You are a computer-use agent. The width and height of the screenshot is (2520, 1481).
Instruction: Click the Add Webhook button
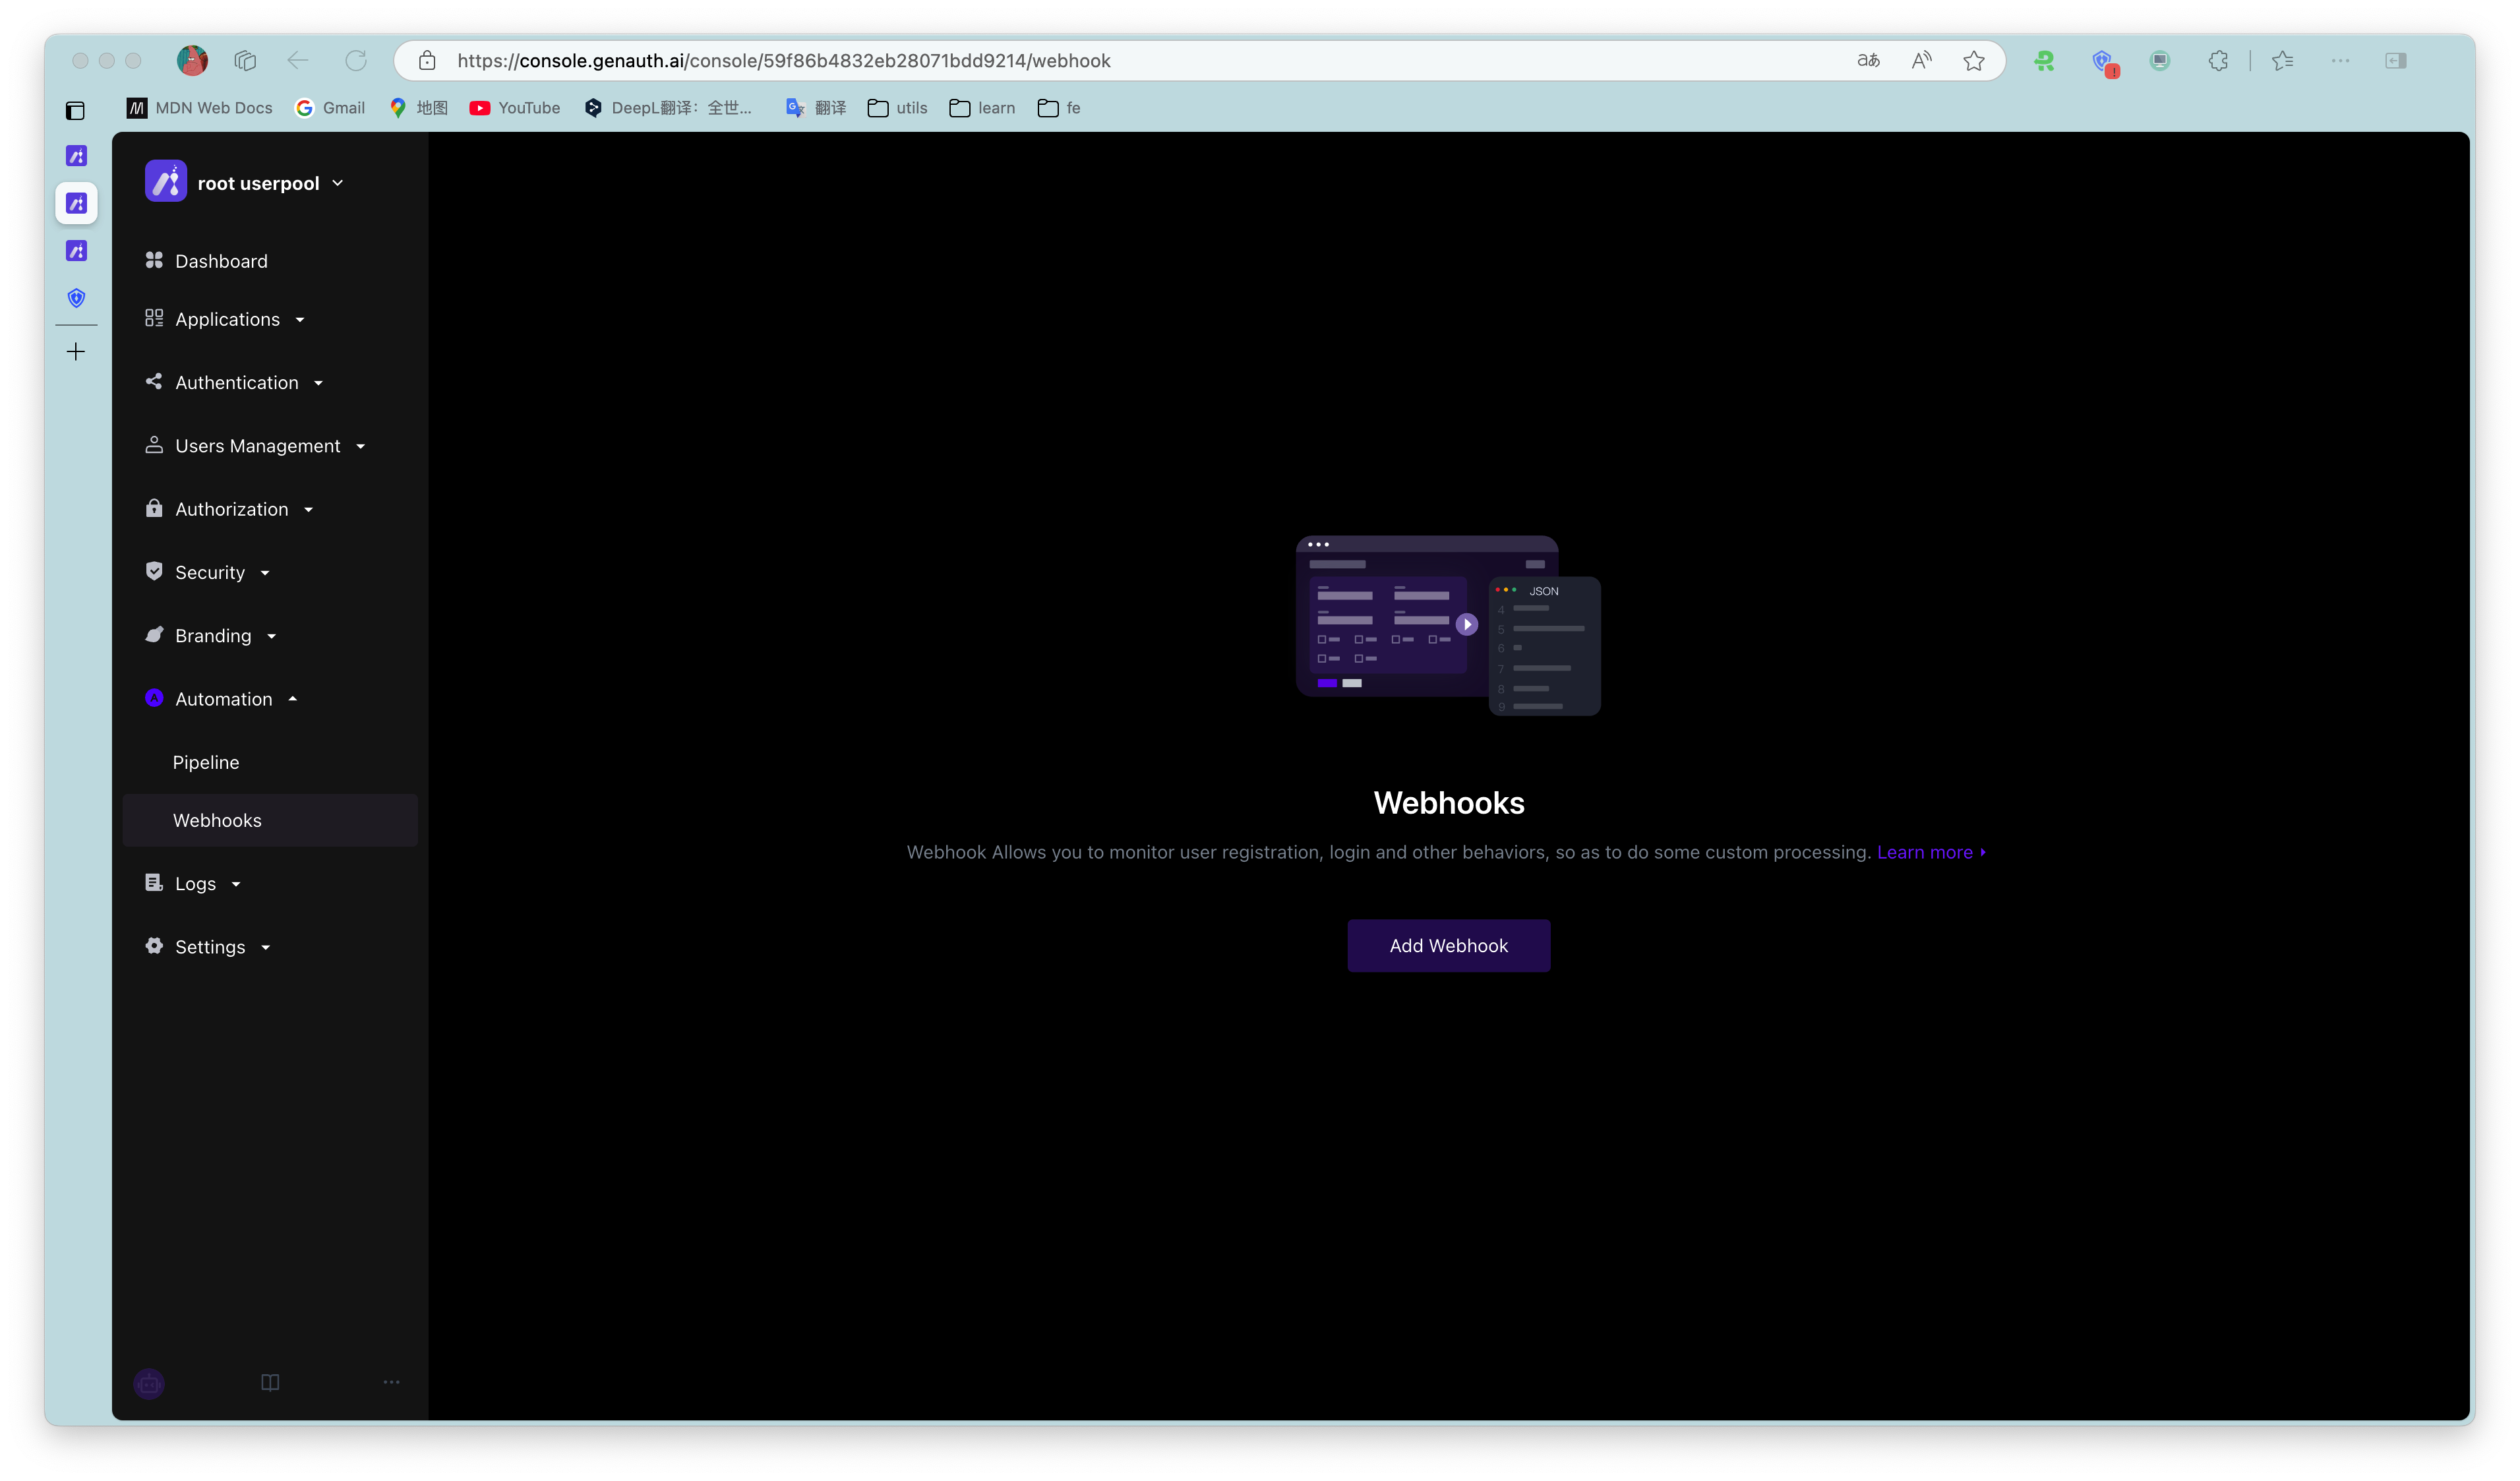pyautogui.click(x=1448, y=946)
